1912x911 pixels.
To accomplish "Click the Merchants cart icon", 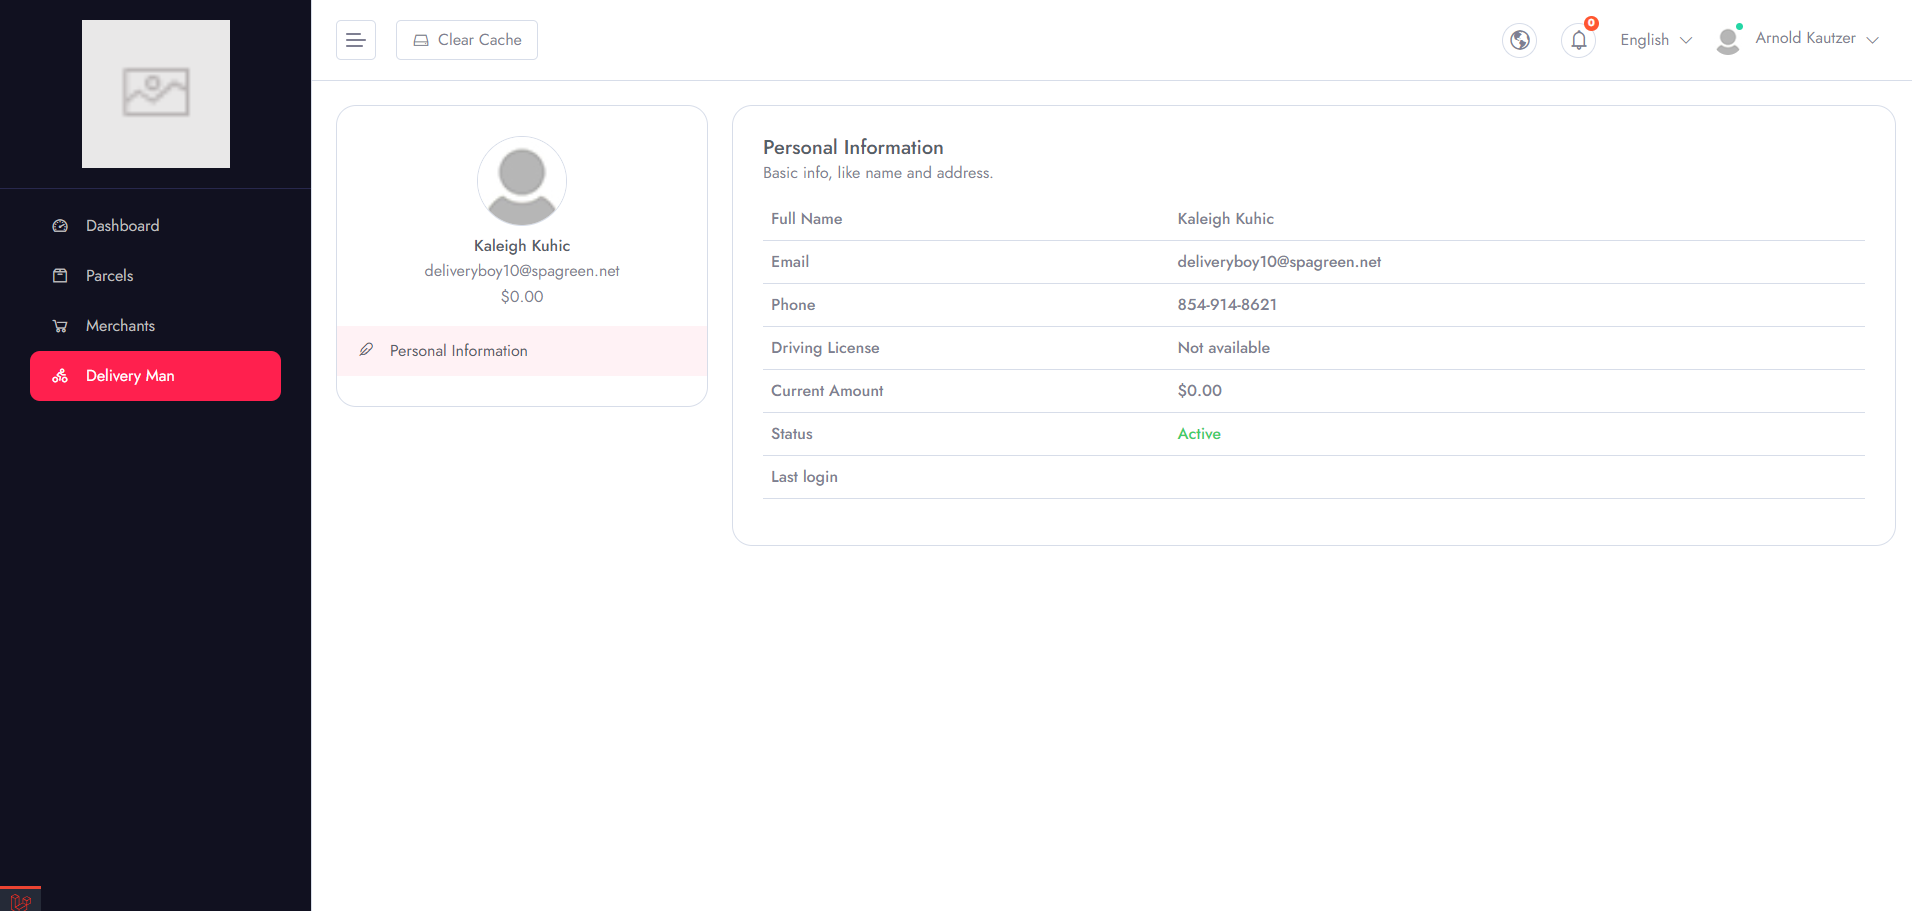I will pyautogui.click(x=60, y=326).
